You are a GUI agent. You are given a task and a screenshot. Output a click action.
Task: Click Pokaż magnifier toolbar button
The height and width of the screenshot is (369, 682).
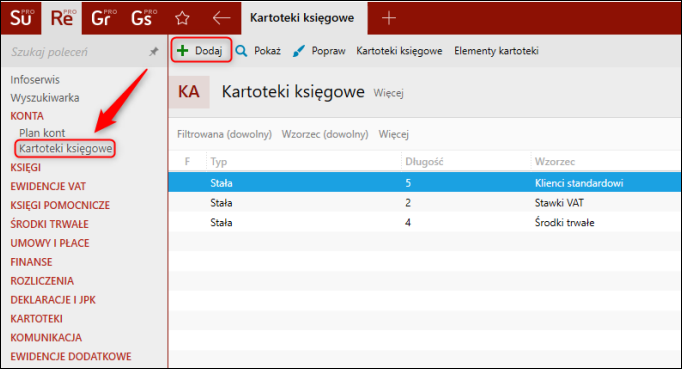pyautogui.click(x=258, y=51)
